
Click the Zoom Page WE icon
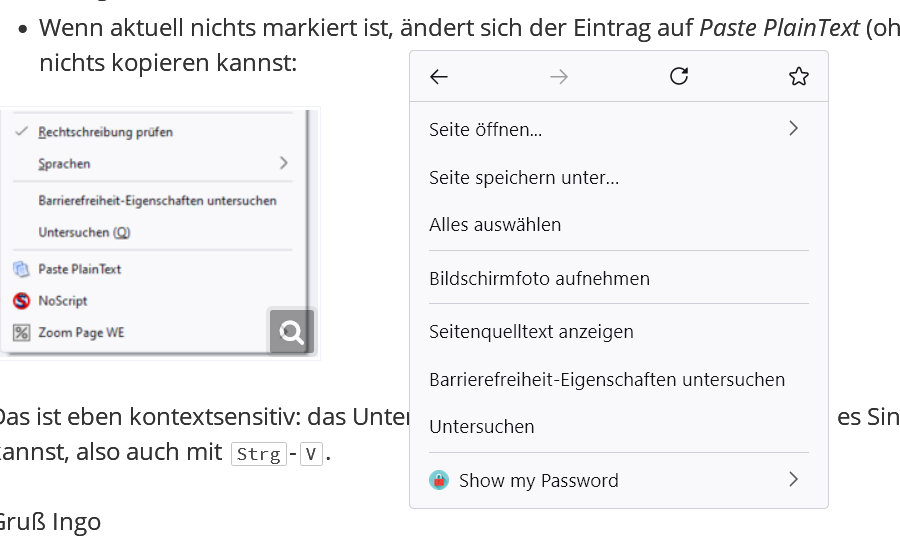(22, 333)
